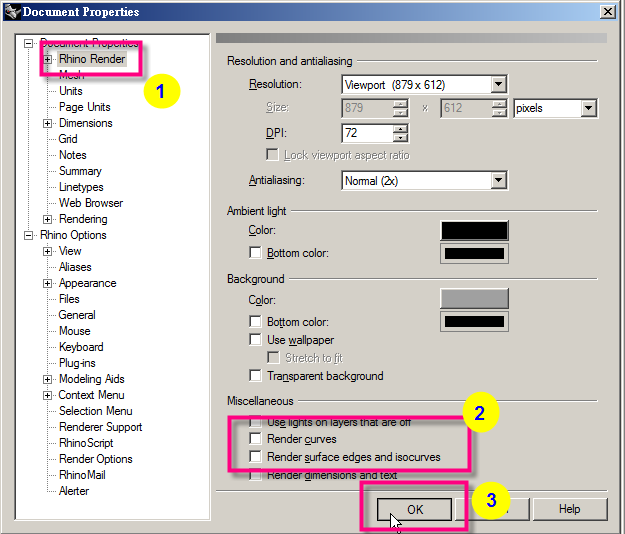The image size is (625, 534).
Task: Enable the Render curves checkbox
Action: click(255, 438)
